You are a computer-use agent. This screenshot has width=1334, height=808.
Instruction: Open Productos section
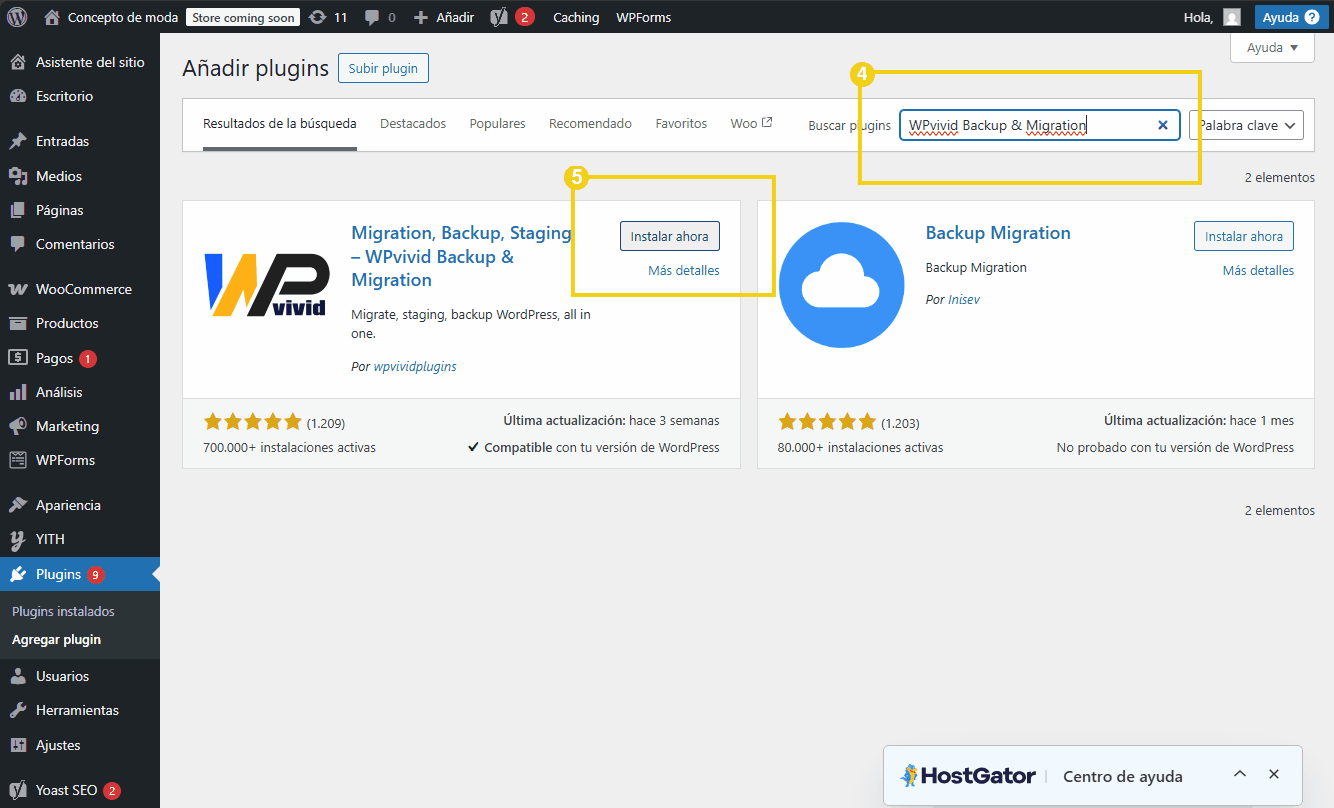click(80, 323)
